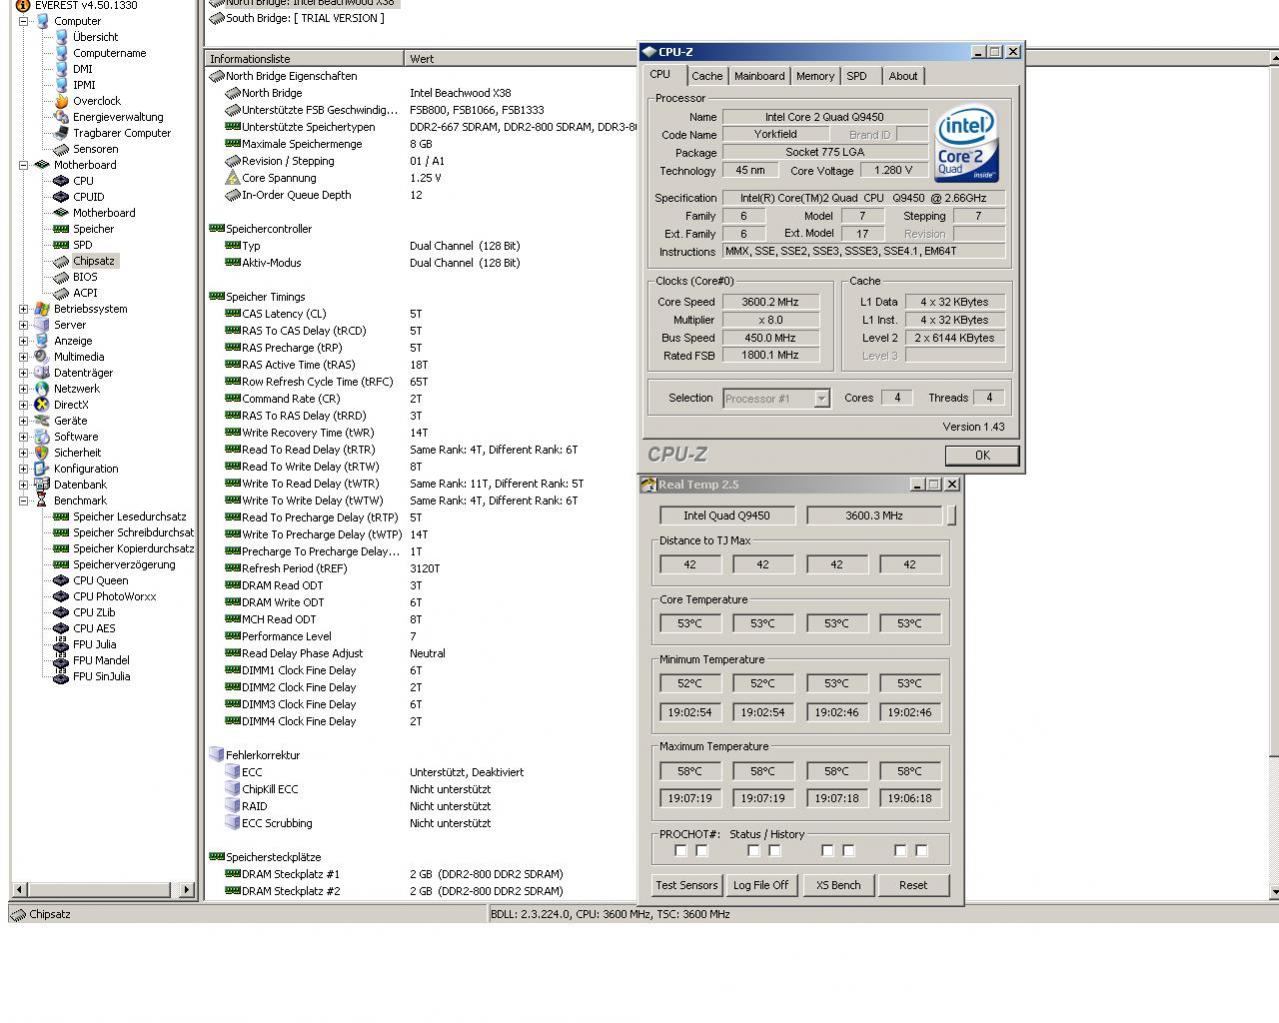Click the CPU AES benchmark icon
The width and height of the screenshot is (1279, 1023).
[62, 629]
